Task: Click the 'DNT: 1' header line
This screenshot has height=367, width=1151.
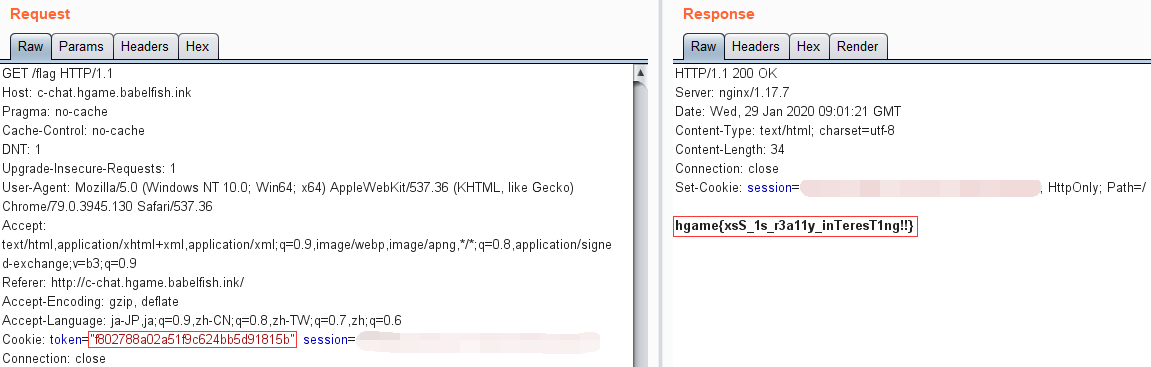Action: click(22, 150)
